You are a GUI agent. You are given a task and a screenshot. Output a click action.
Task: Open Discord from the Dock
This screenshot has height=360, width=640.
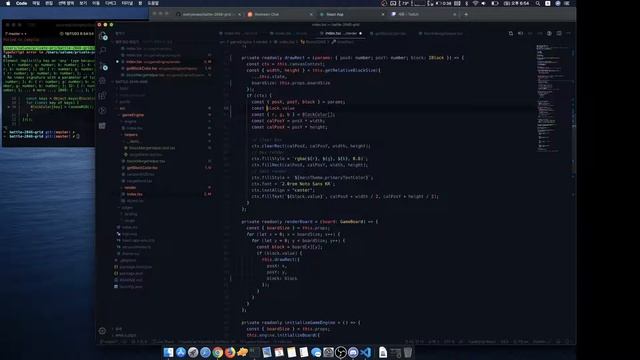click(x=353, y=352)
